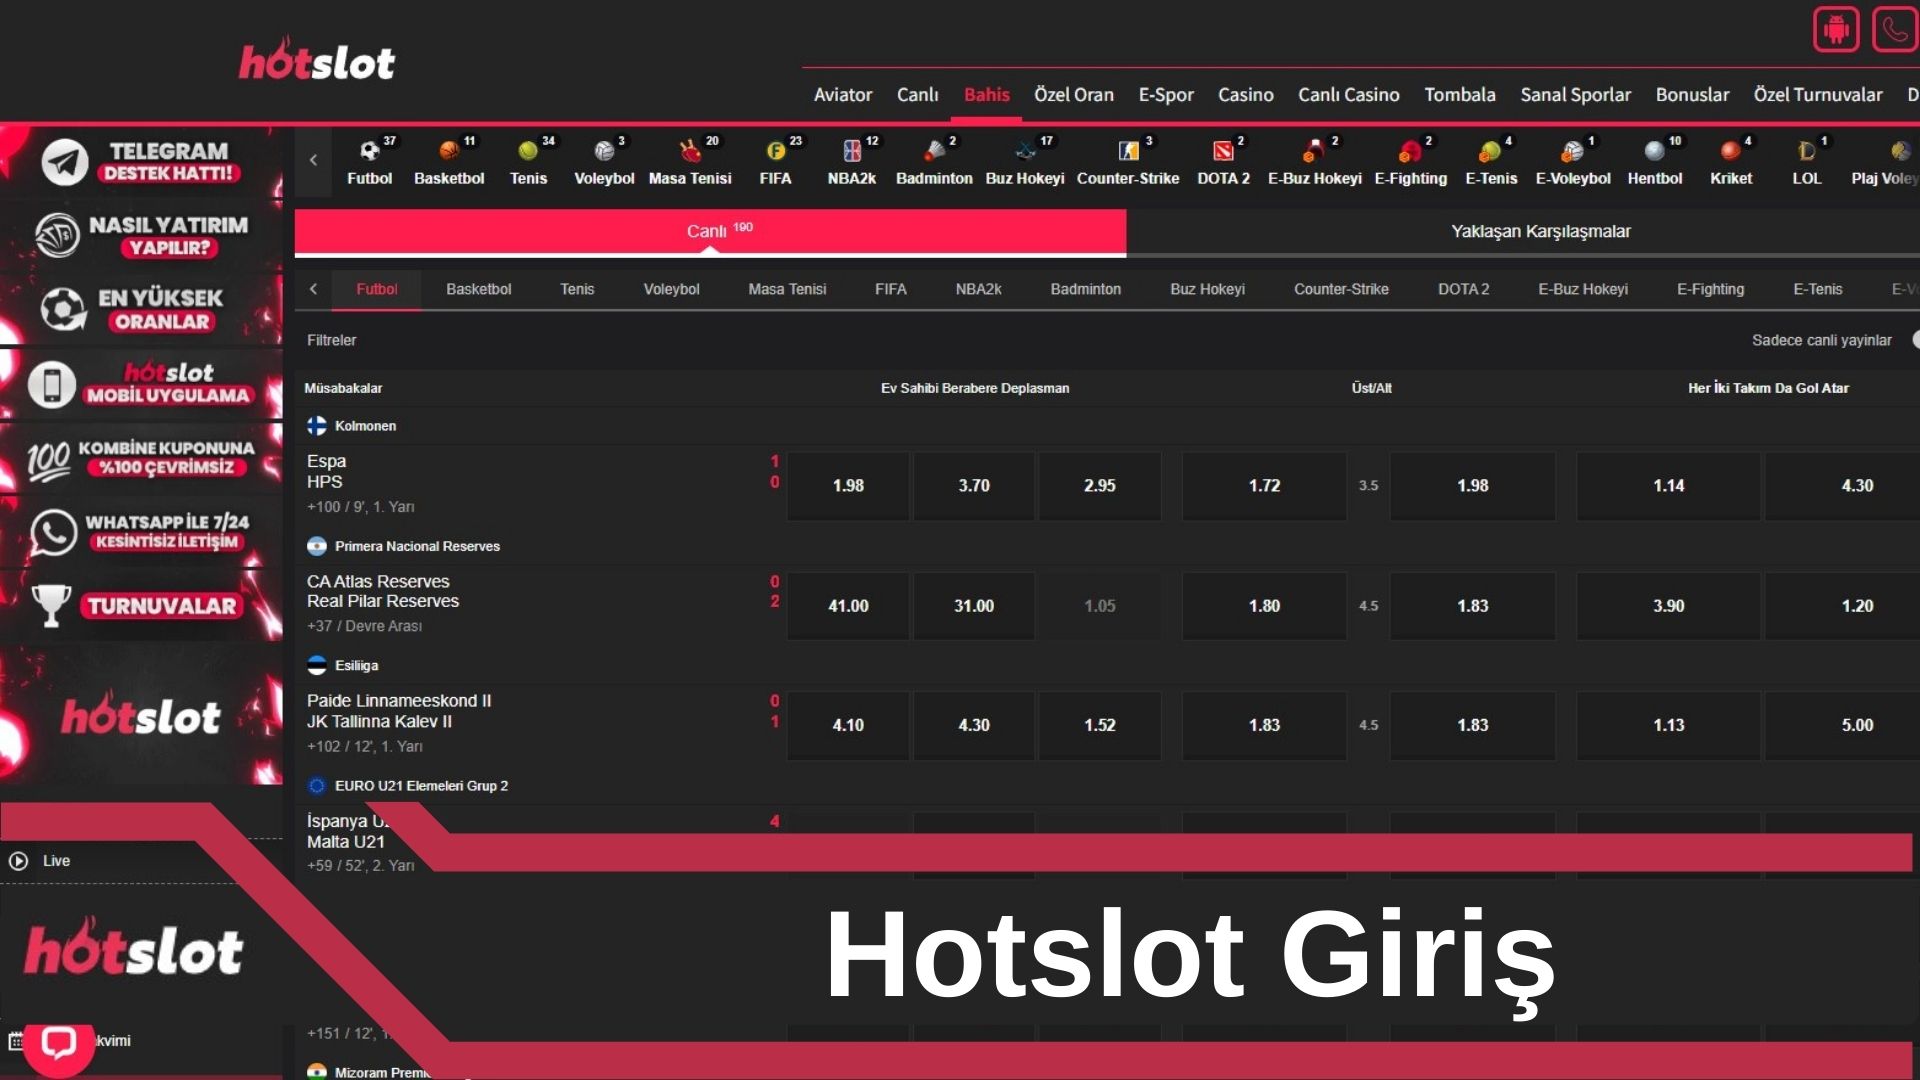Select the Badminton icon

pyautogui.click(x=934, y=151)
